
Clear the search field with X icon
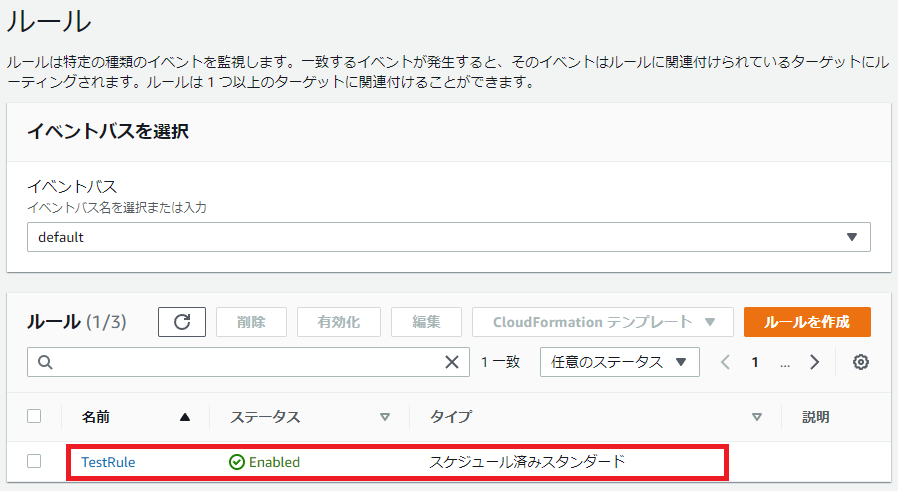coord(452,362)
